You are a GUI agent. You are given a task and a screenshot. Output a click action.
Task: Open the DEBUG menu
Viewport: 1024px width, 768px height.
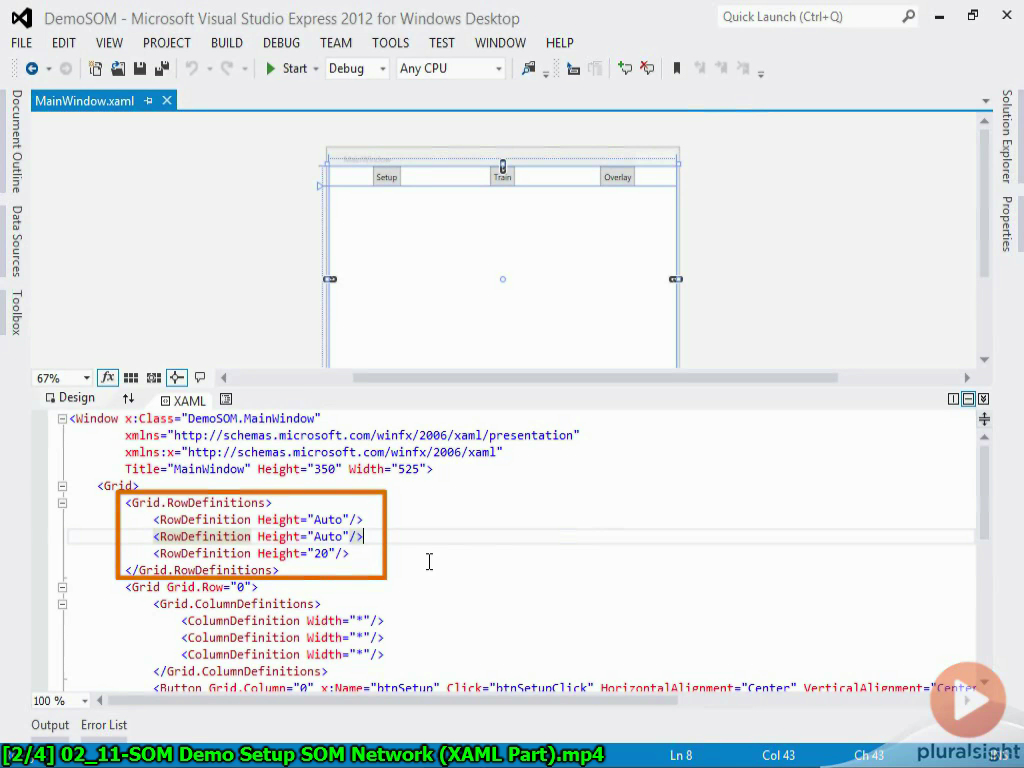(281, 42)
